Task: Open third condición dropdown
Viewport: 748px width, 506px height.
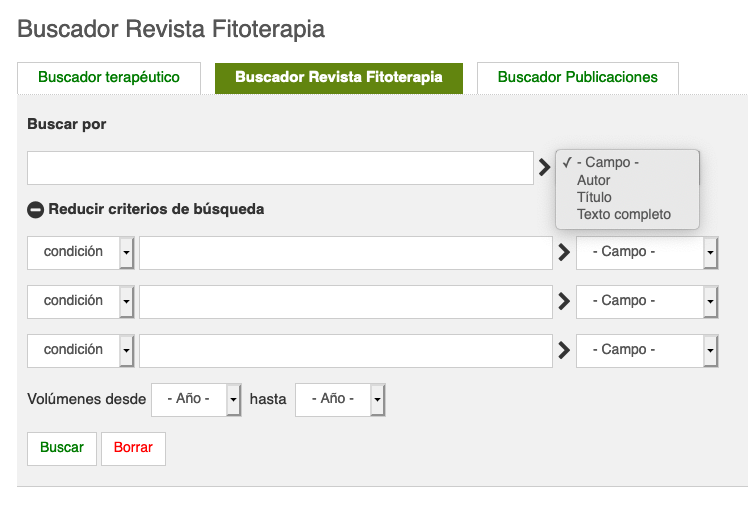Action: 81,351
